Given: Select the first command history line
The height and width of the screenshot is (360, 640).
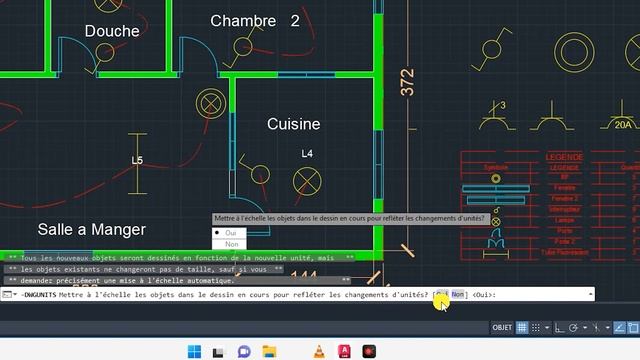Looking at the screenshot, I should pyautogui.click(x=181, y=258).
